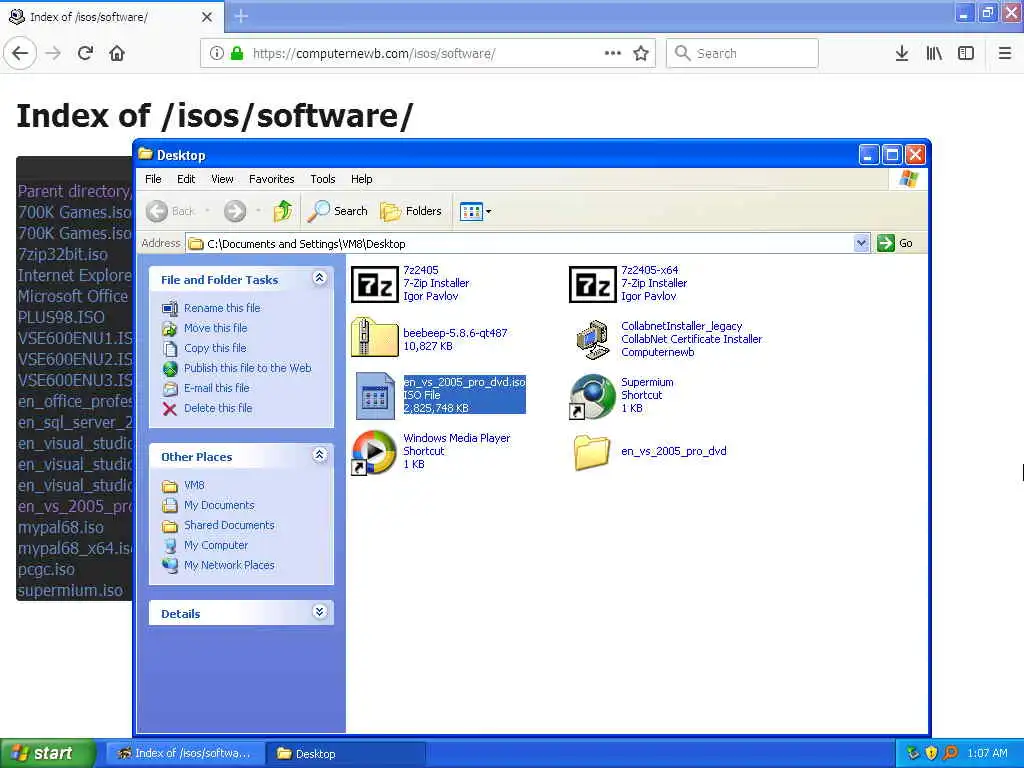Screen dimensions: 1024x768
Task: Select the Windows Media Player shortcut icon
Action: (374, 452)
